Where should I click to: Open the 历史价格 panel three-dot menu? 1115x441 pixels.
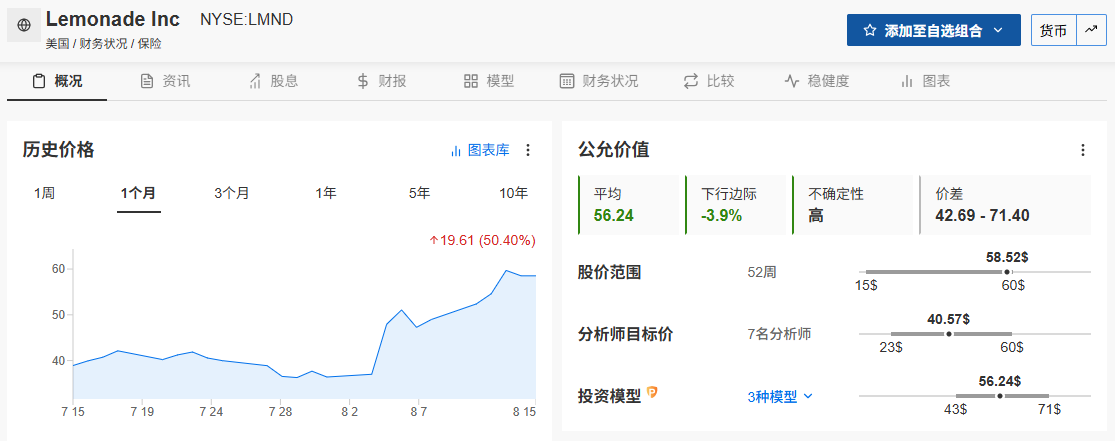click(528, 150)
